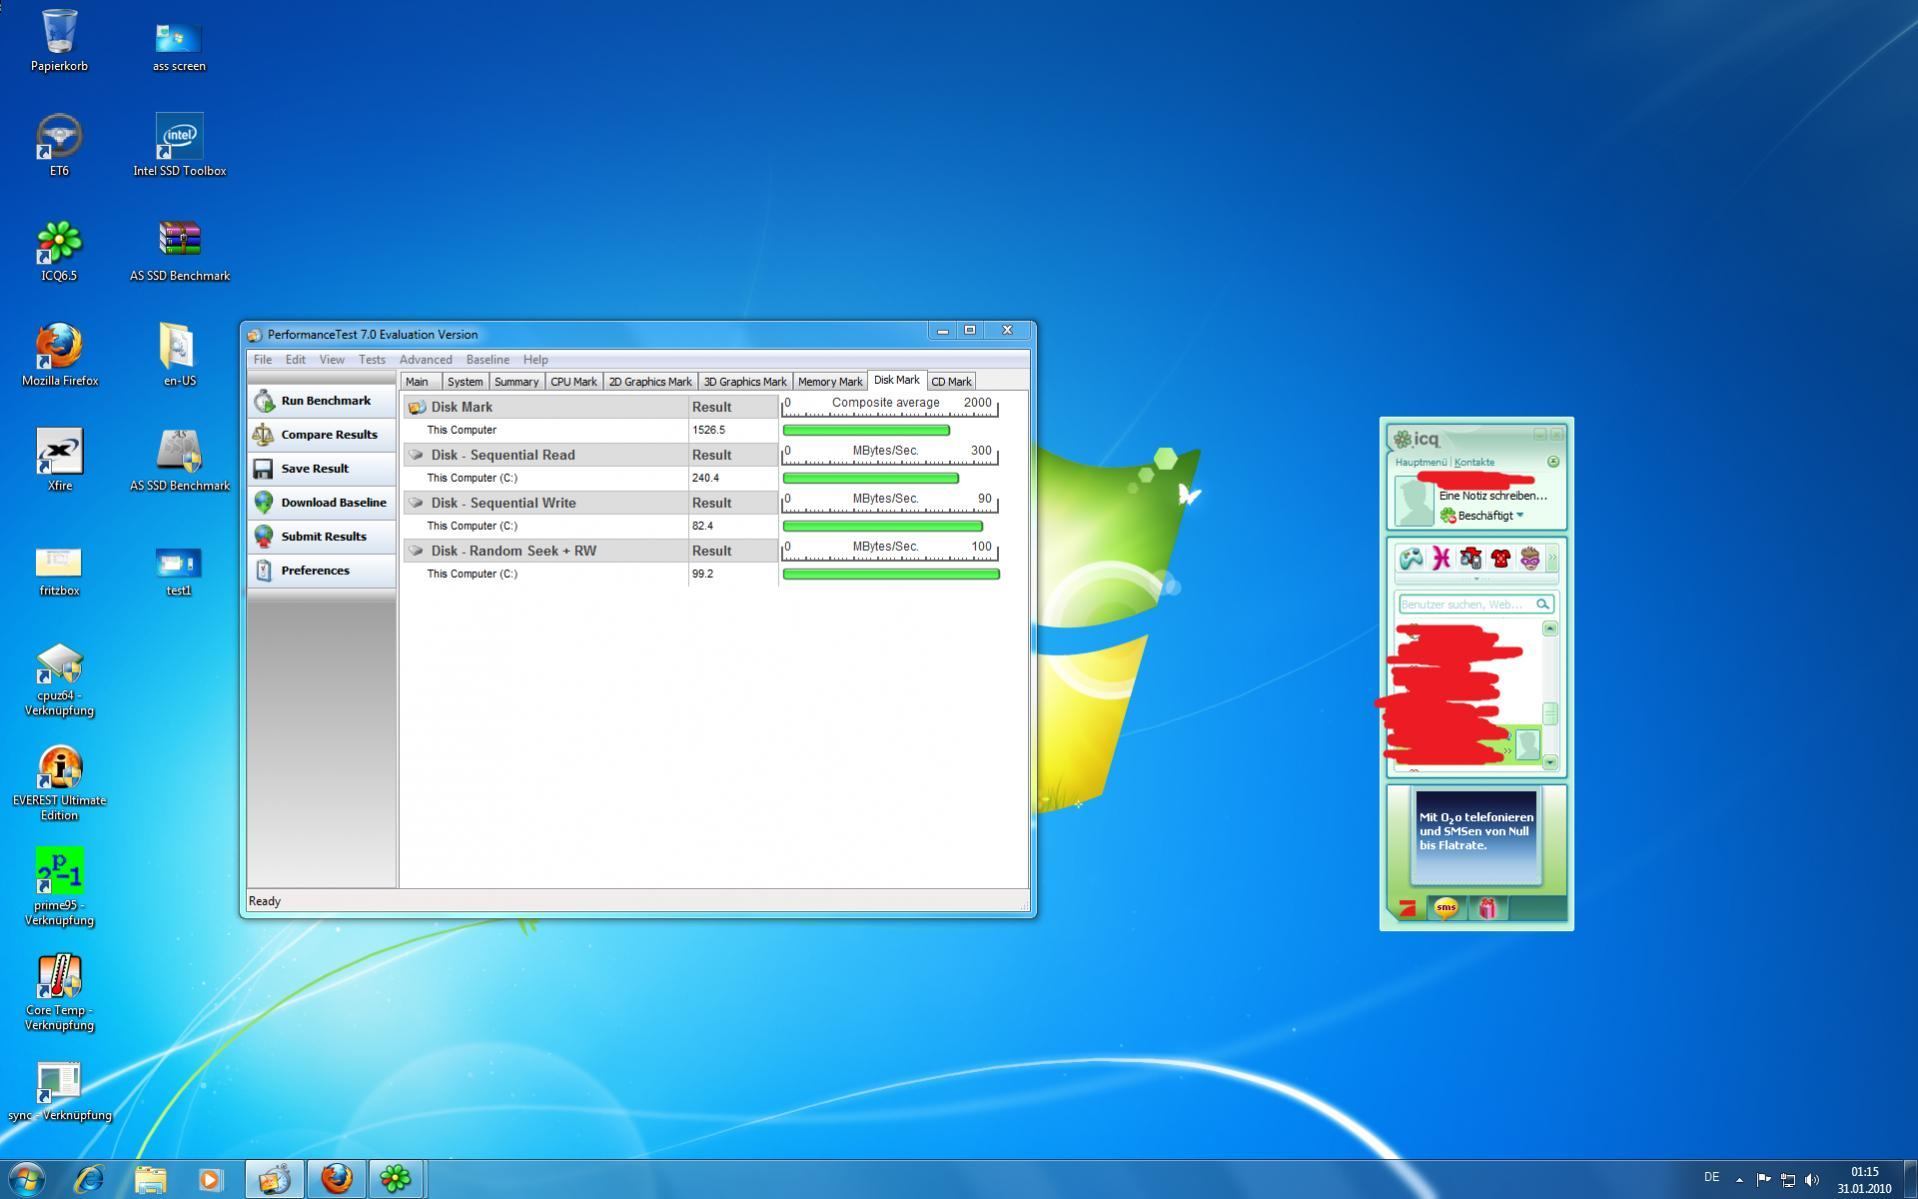Screen dimensions: 1918x1199
Task: Click the 1526.5 Disk Mark result value
Action: [708, 430]
